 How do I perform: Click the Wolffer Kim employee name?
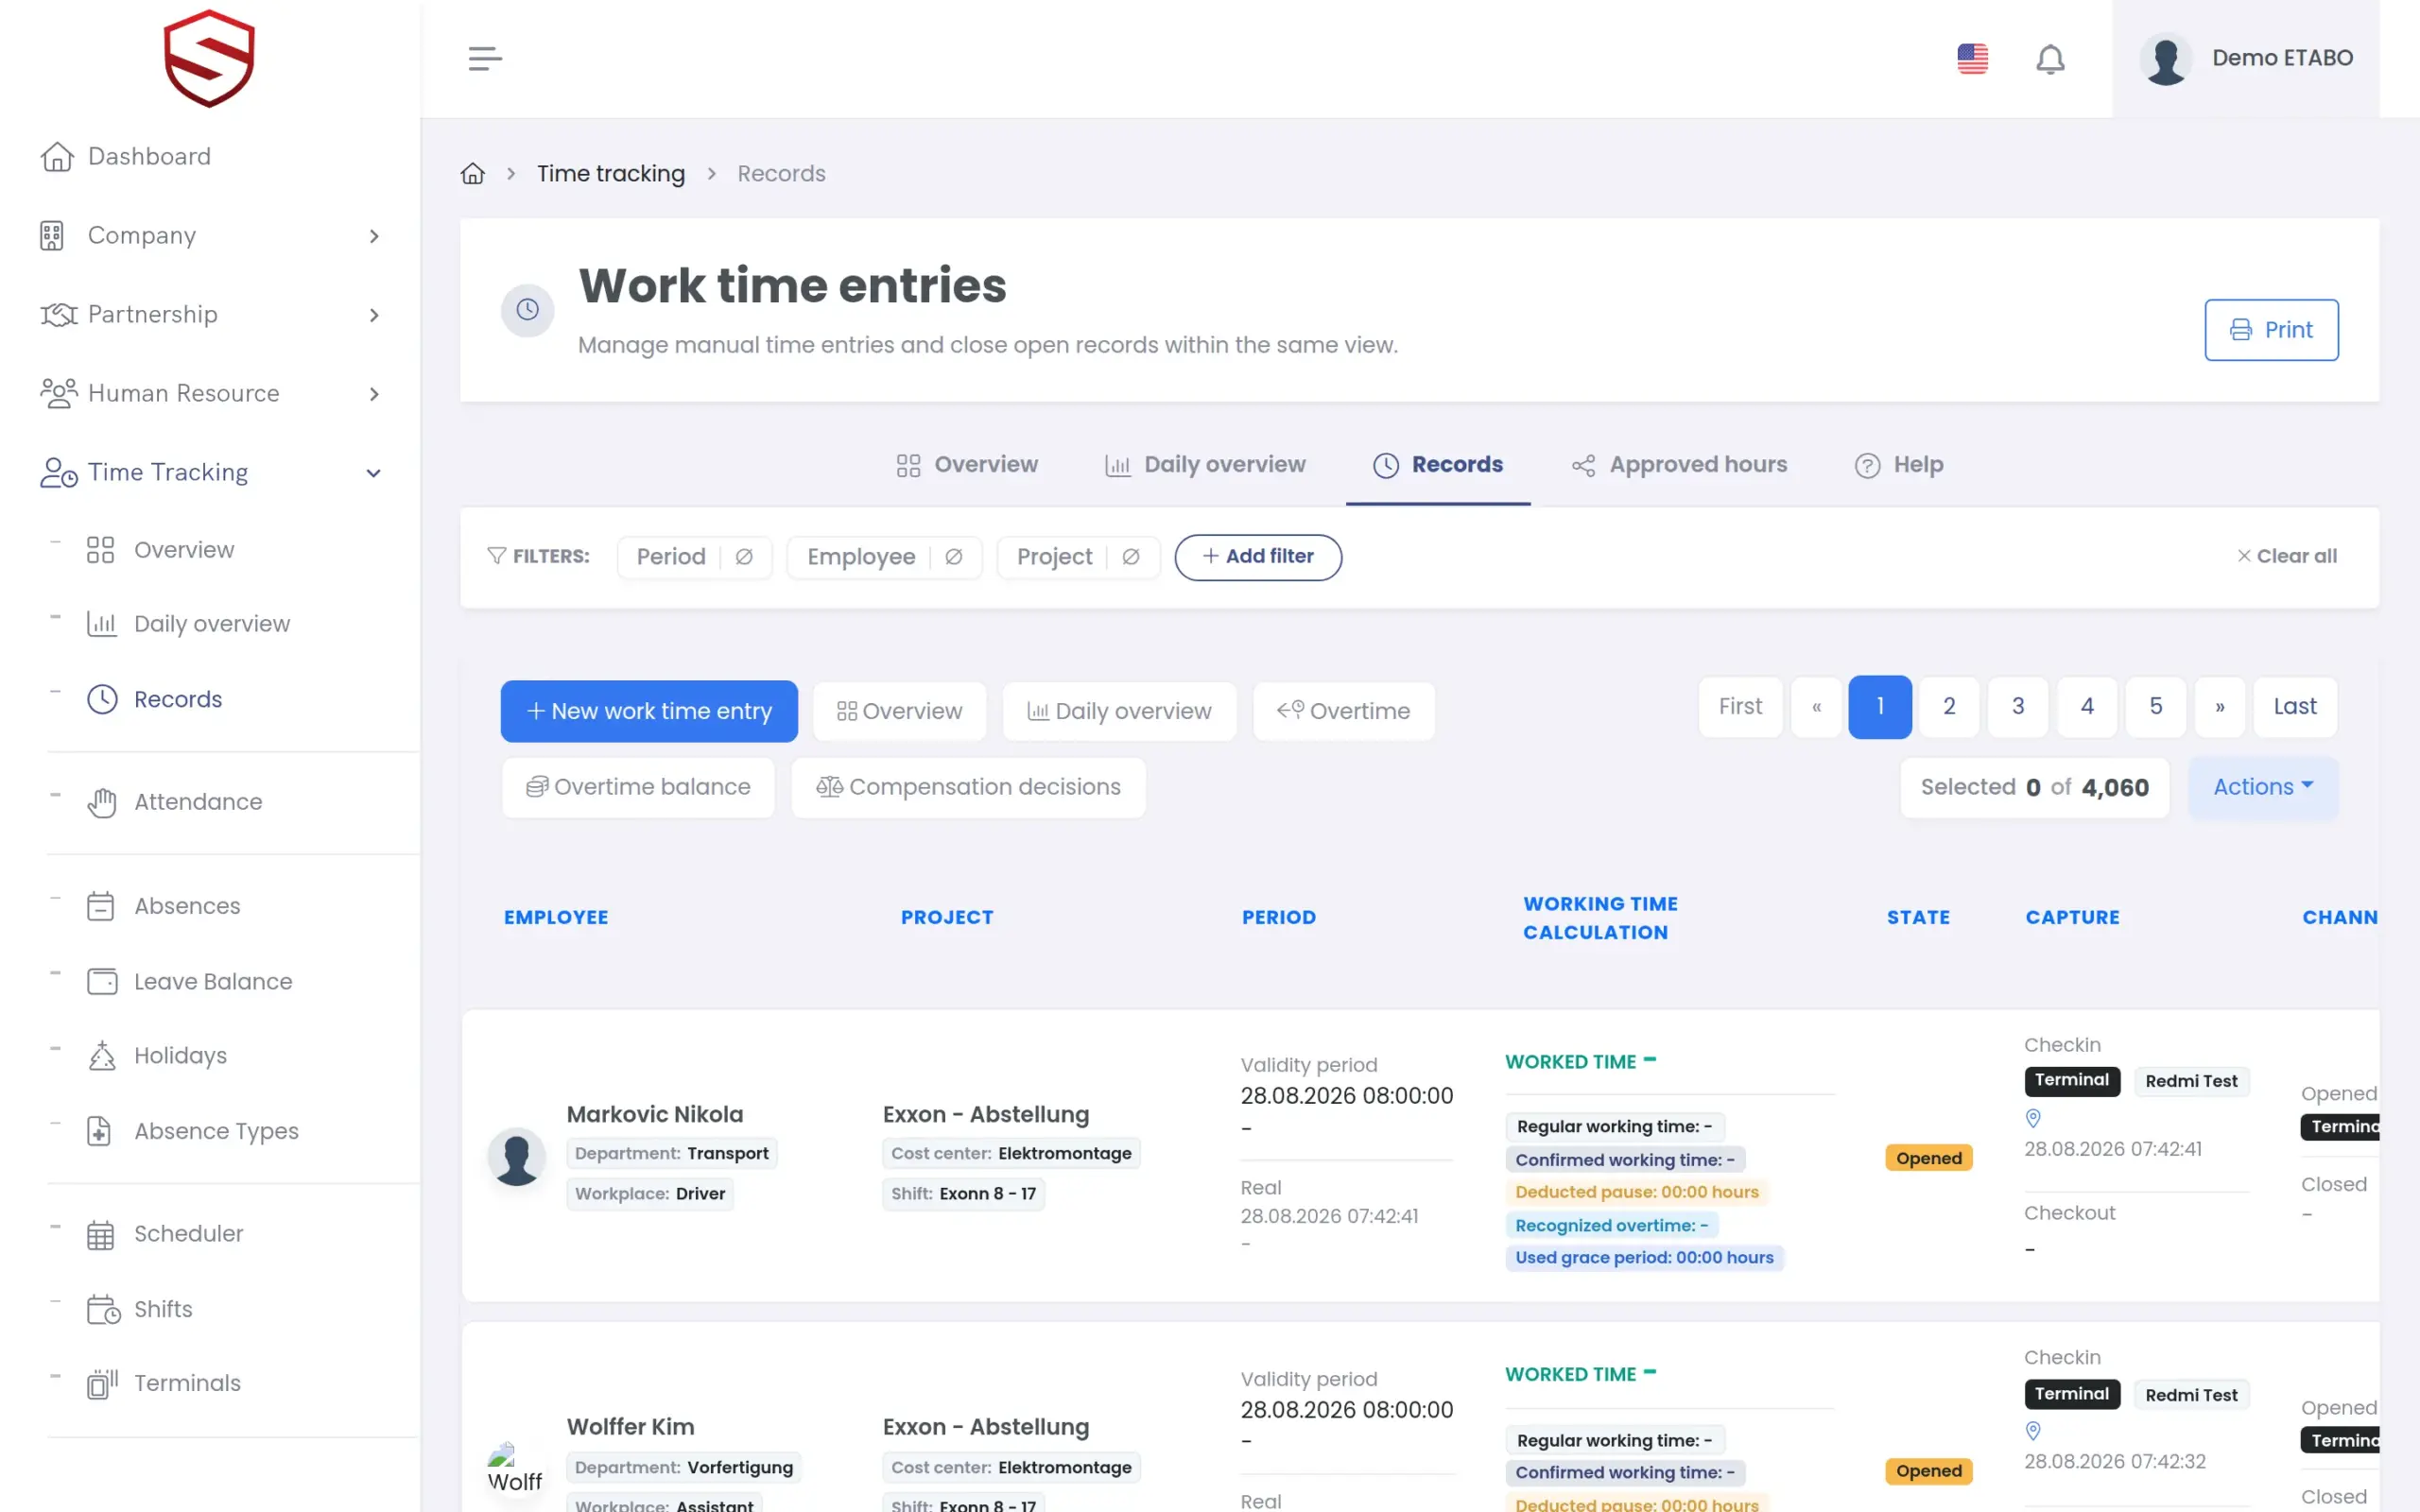pyautogui.click(x=630, y=1427)
